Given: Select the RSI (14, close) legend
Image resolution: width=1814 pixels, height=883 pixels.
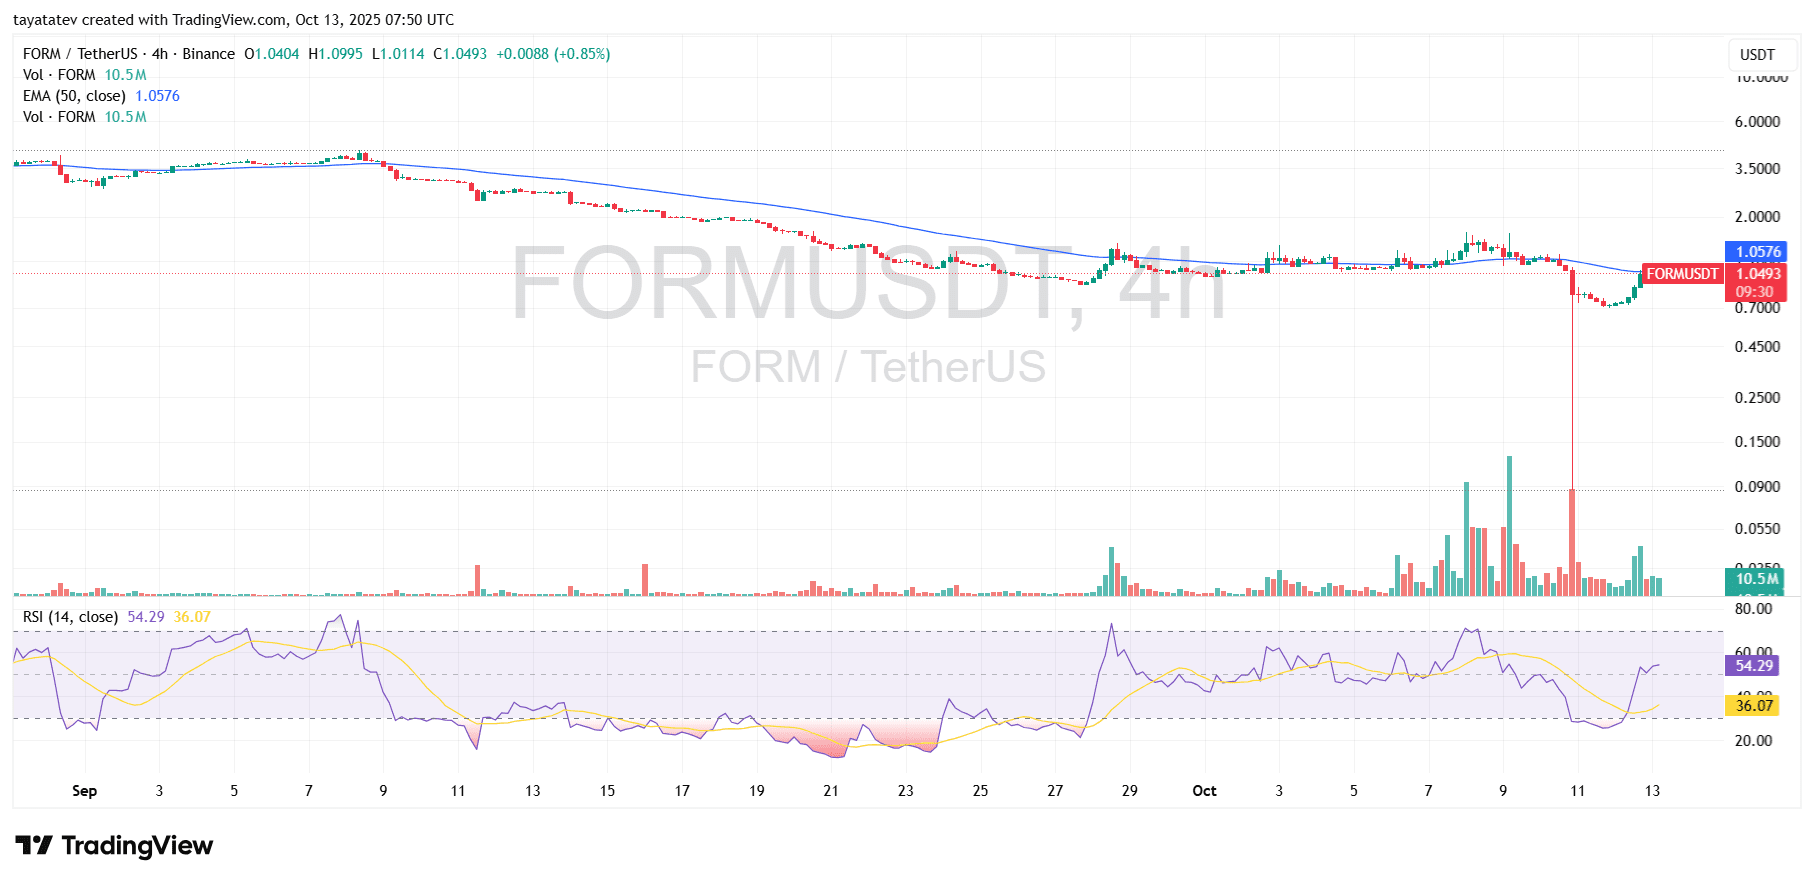Looking at the screenshot, I should [70, 617].
